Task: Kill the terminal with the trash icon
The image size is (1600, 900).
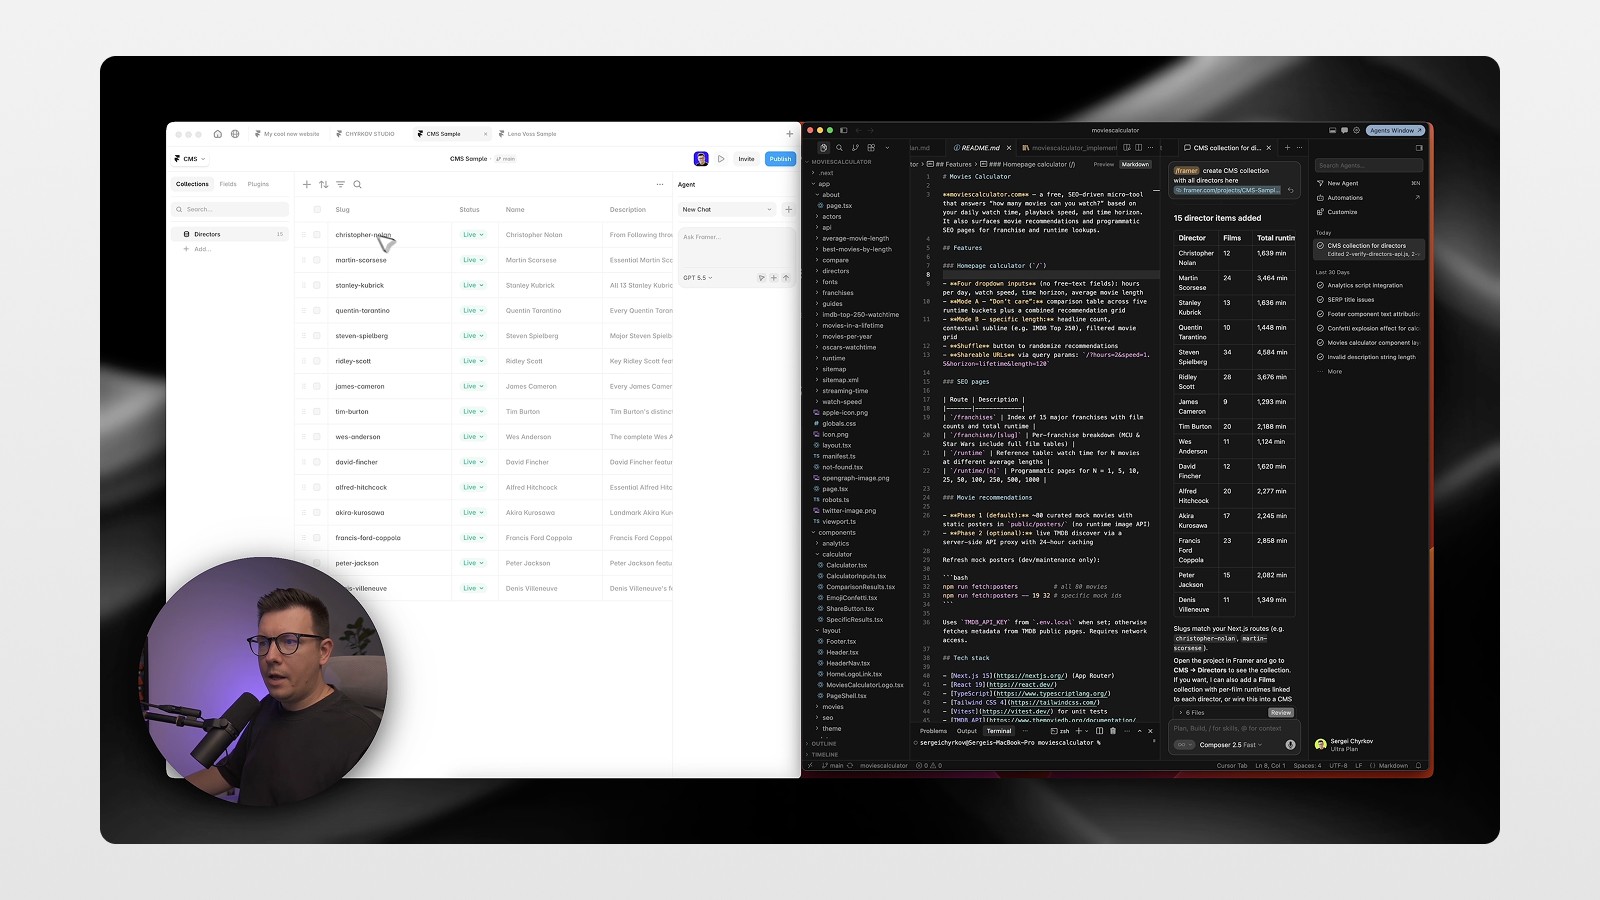Action: [x=1113, y=731]
